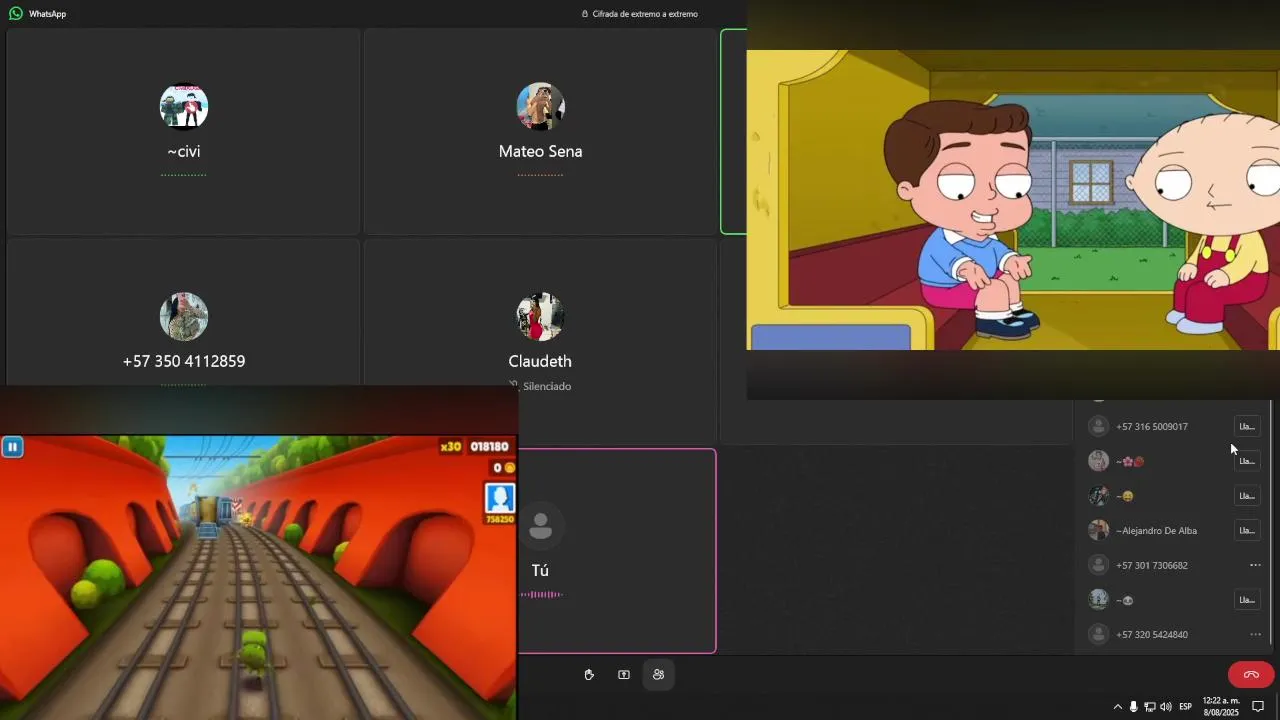Screen dimensions: 1280x720
Task: Click the Family Guy video overlay
Action: click(x=1013, y=200)
